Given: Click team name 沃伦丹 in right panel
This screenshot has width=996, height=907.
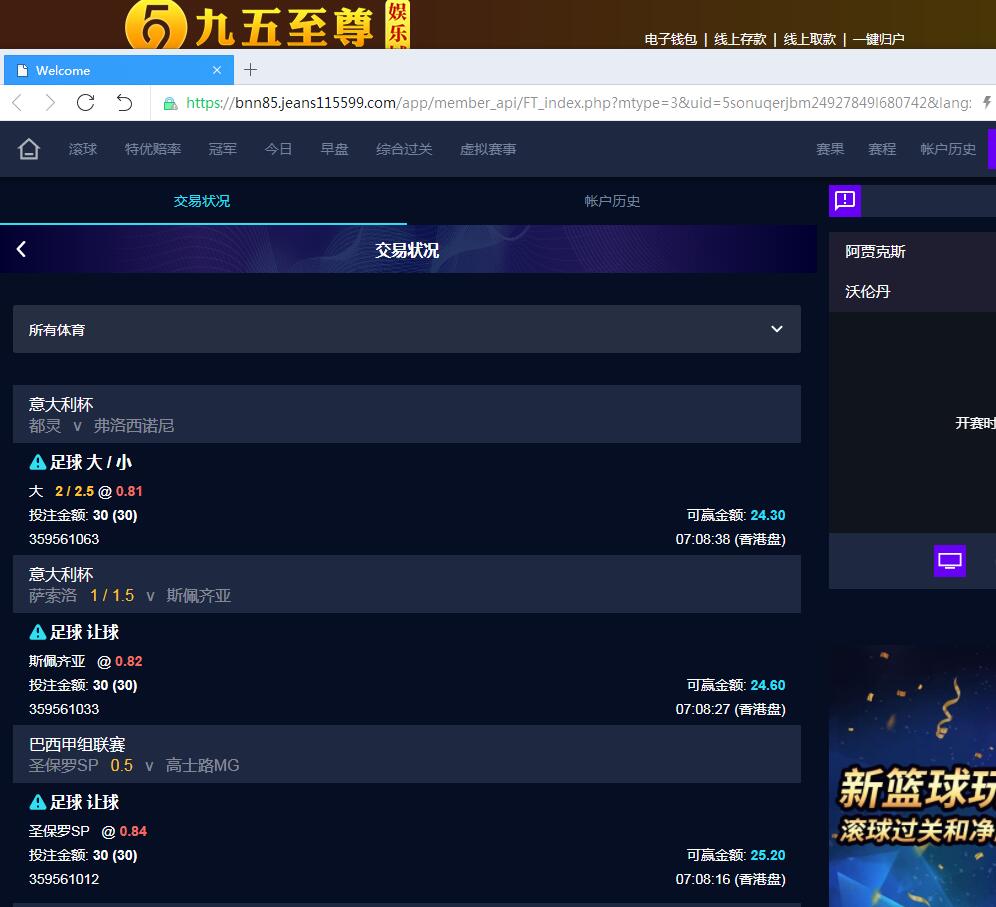Looking at the screenshot, I should click(868, 292).
